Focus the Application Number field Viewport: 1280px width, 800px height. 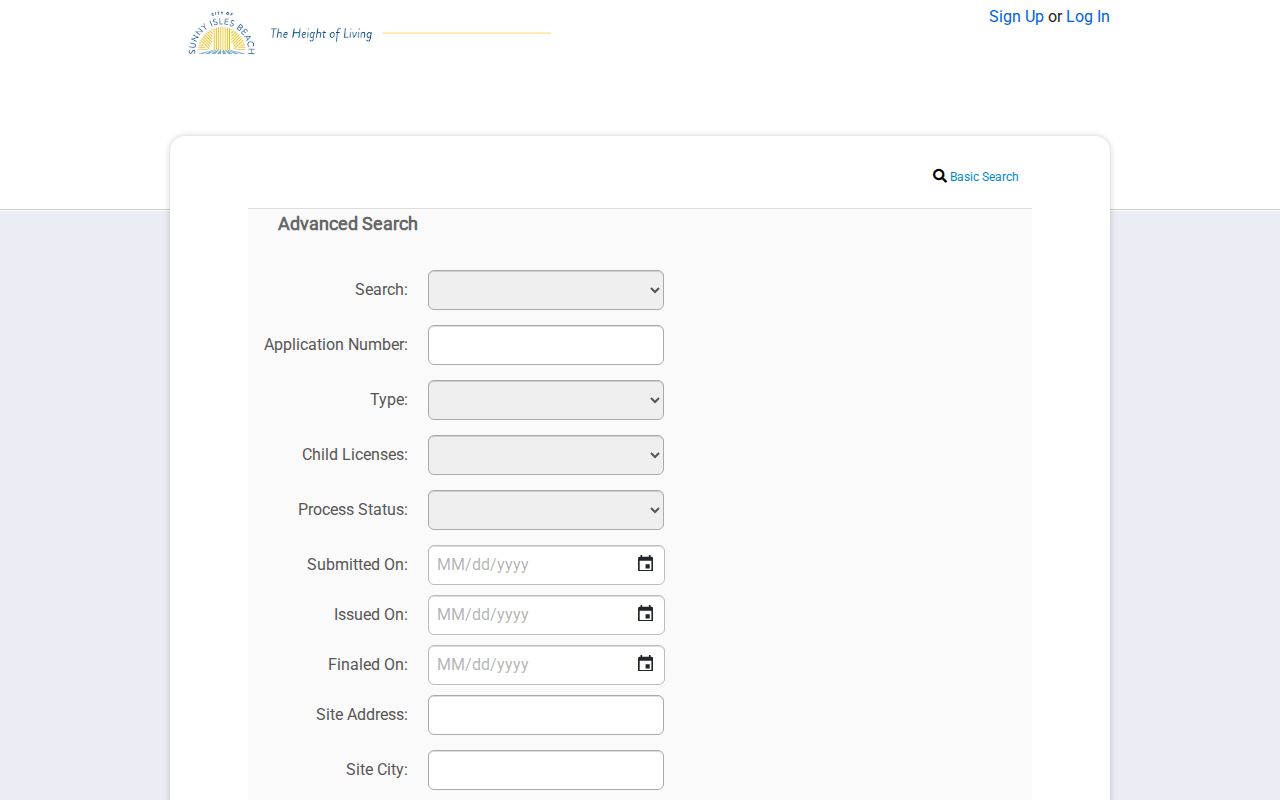[x=546, y=345]
